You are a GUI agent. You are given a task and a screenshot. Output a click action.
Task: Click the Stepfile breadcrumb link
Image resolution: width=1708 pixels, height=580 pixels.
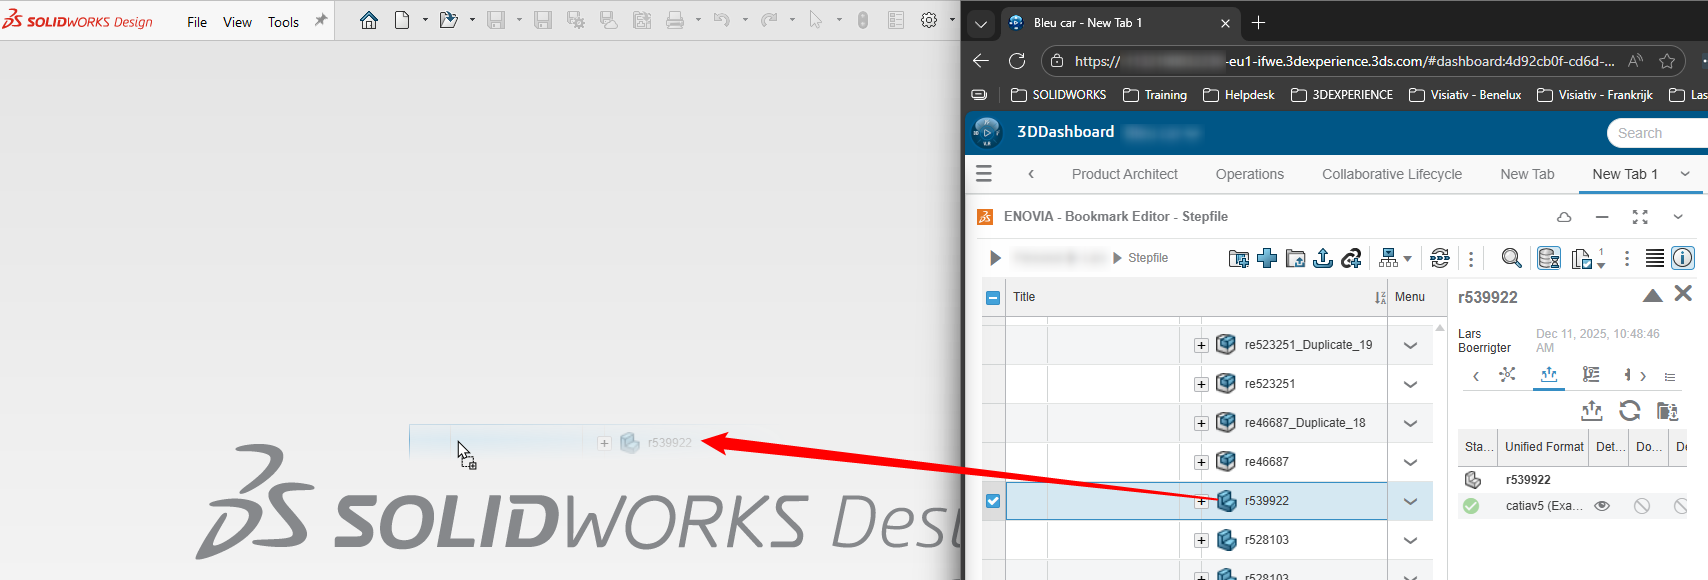pos(1147,258)
